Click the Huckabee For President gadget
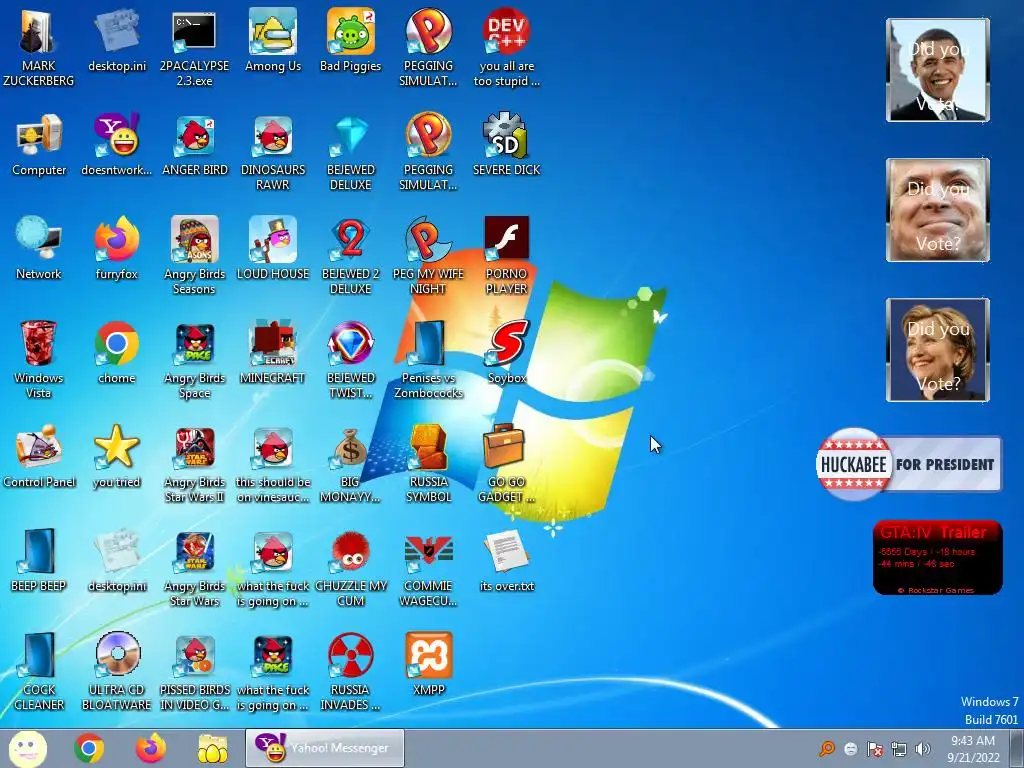This screenshot has height=768, width=1024. tap(908, 464)
